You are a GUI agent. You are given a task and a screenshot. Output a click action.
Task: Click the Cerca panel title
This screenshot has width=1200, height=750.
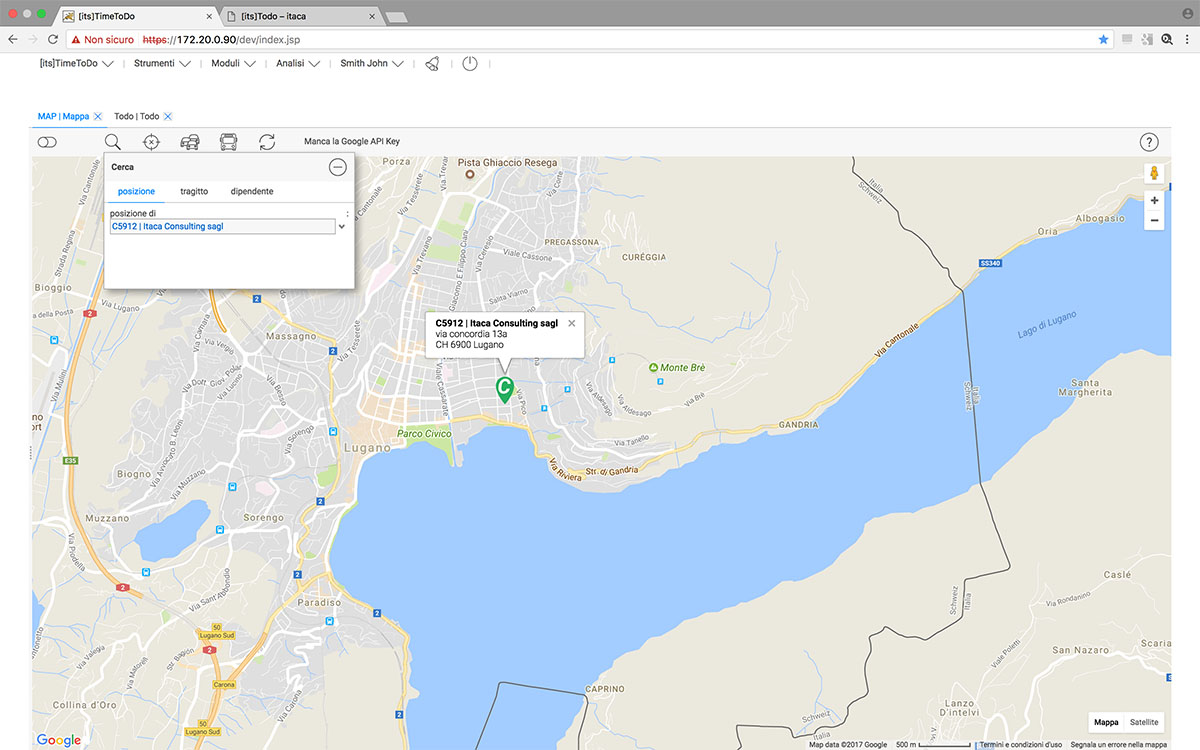tap(123, 167)
